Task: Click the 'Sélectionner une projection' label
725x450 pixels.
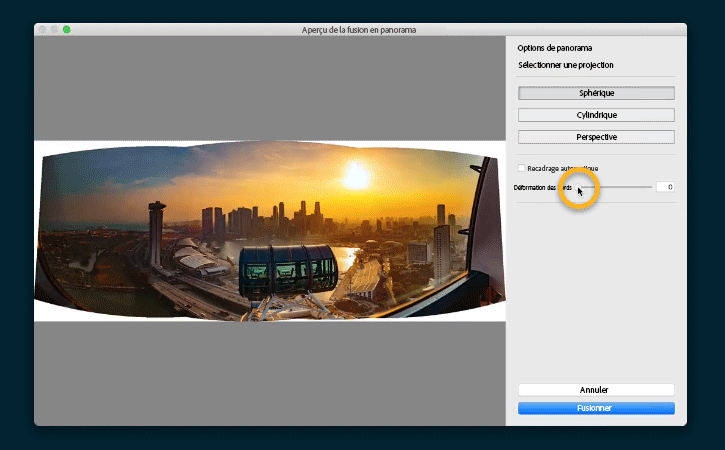Action: point(565,65)
